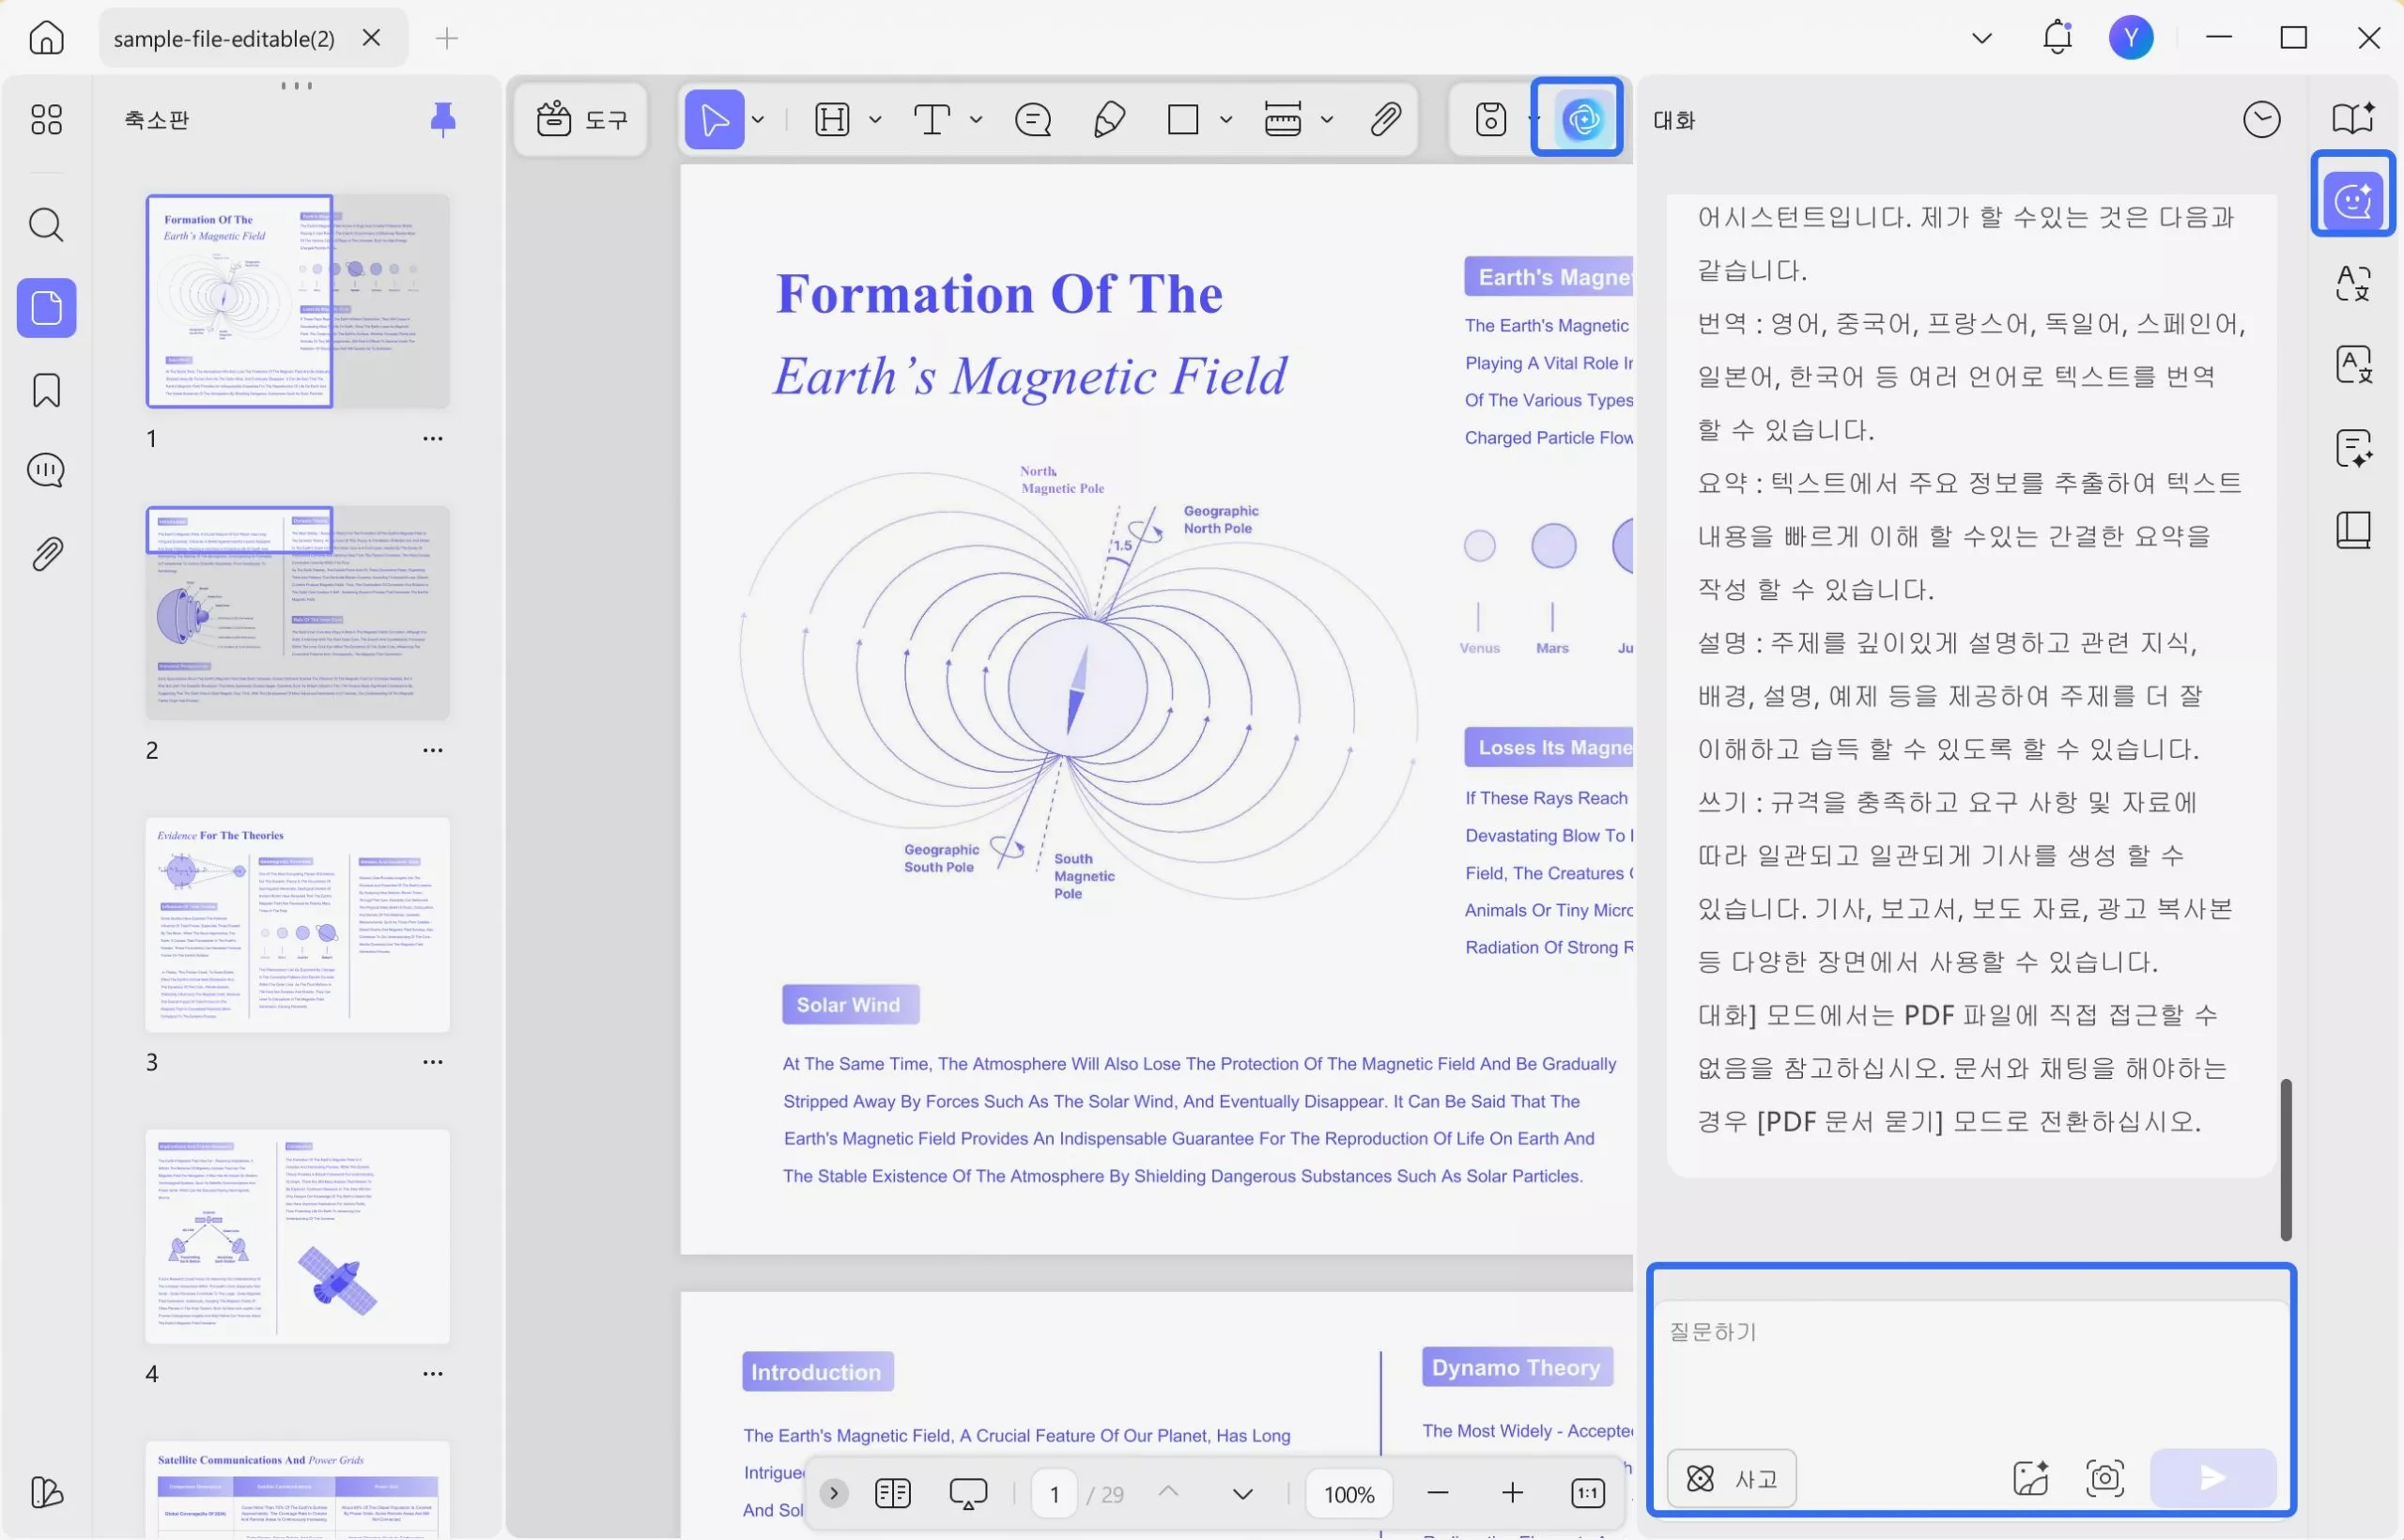2404x1540 pixels.
Task: Switch to sample-file-editable(2) tab
Action: (224, 38)
